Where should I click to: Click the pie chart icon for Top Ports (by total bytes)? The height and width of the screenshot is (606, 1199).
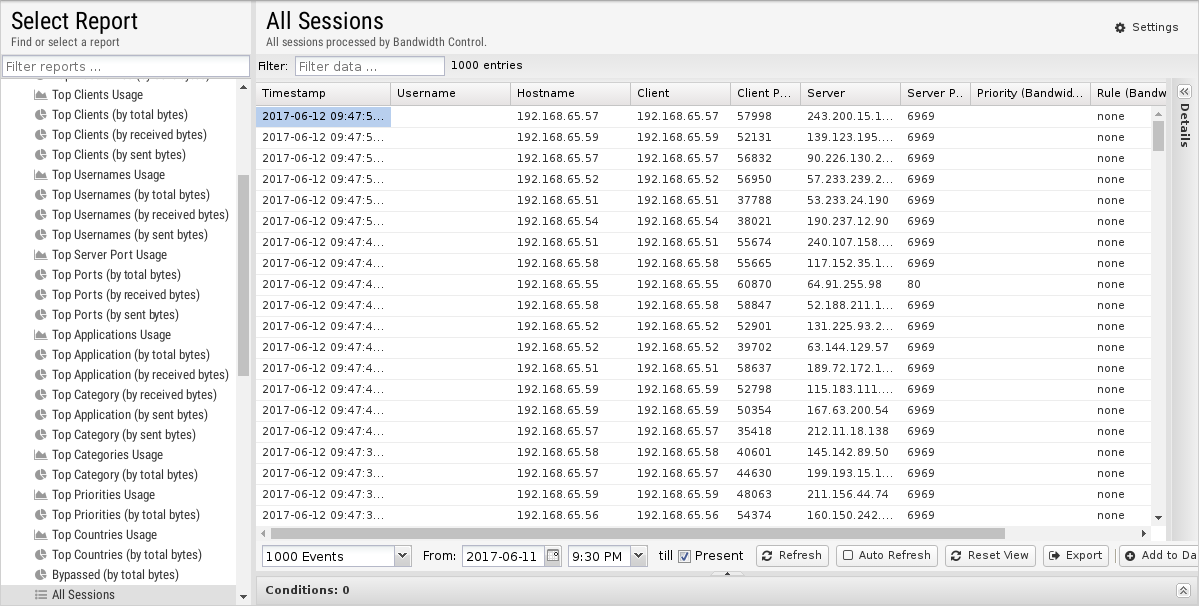(41, 275)
